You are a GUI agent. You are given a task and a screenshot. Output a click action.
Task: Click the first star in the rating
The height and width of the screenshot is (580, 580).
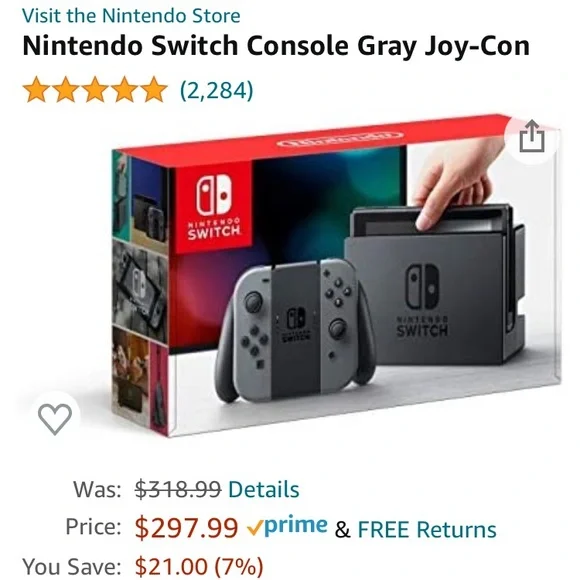point(36,90)
